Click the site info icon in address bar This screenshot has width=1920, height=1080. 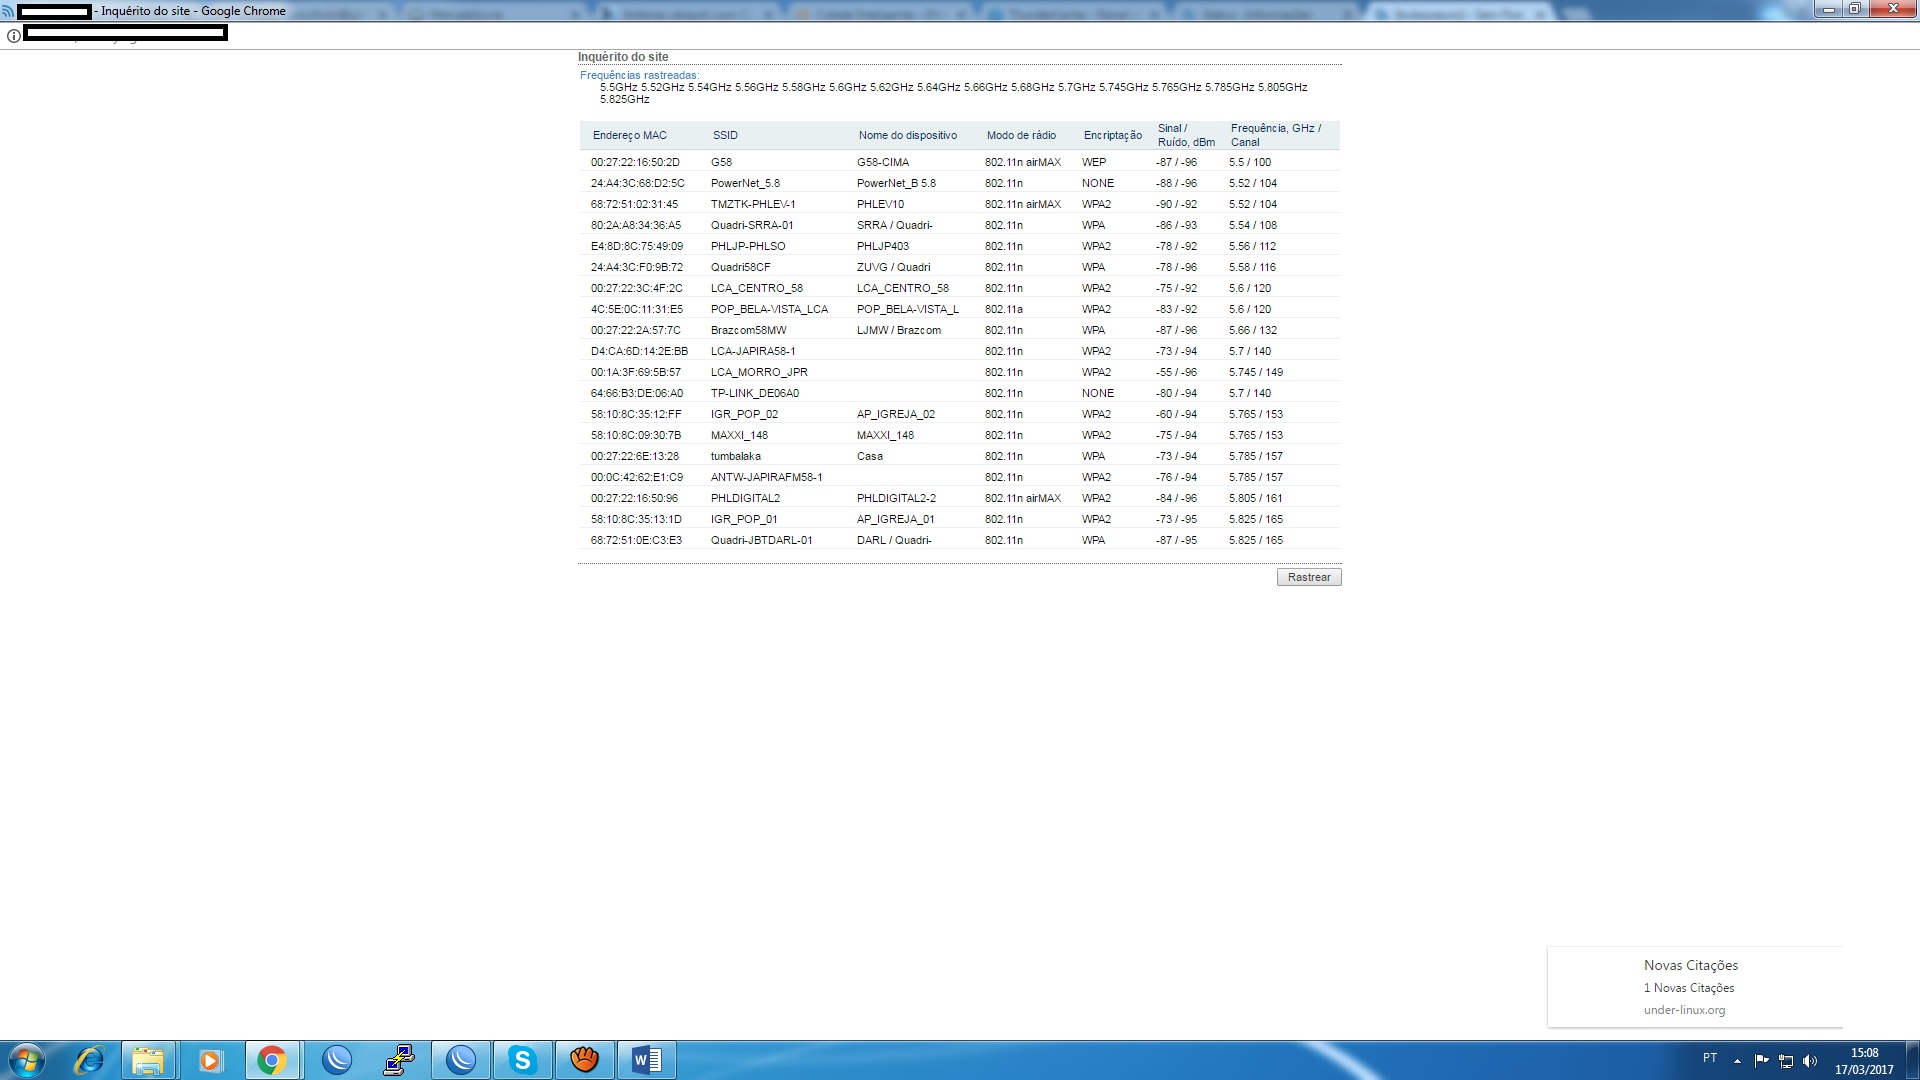point(14,36)
